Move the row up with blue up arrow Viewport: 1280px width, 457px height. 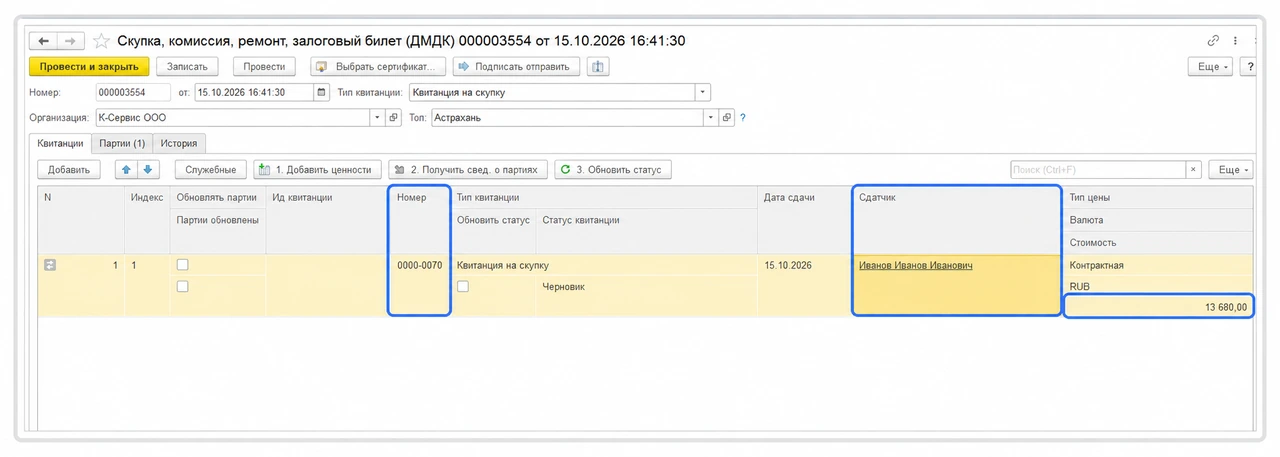coord(127,169)
